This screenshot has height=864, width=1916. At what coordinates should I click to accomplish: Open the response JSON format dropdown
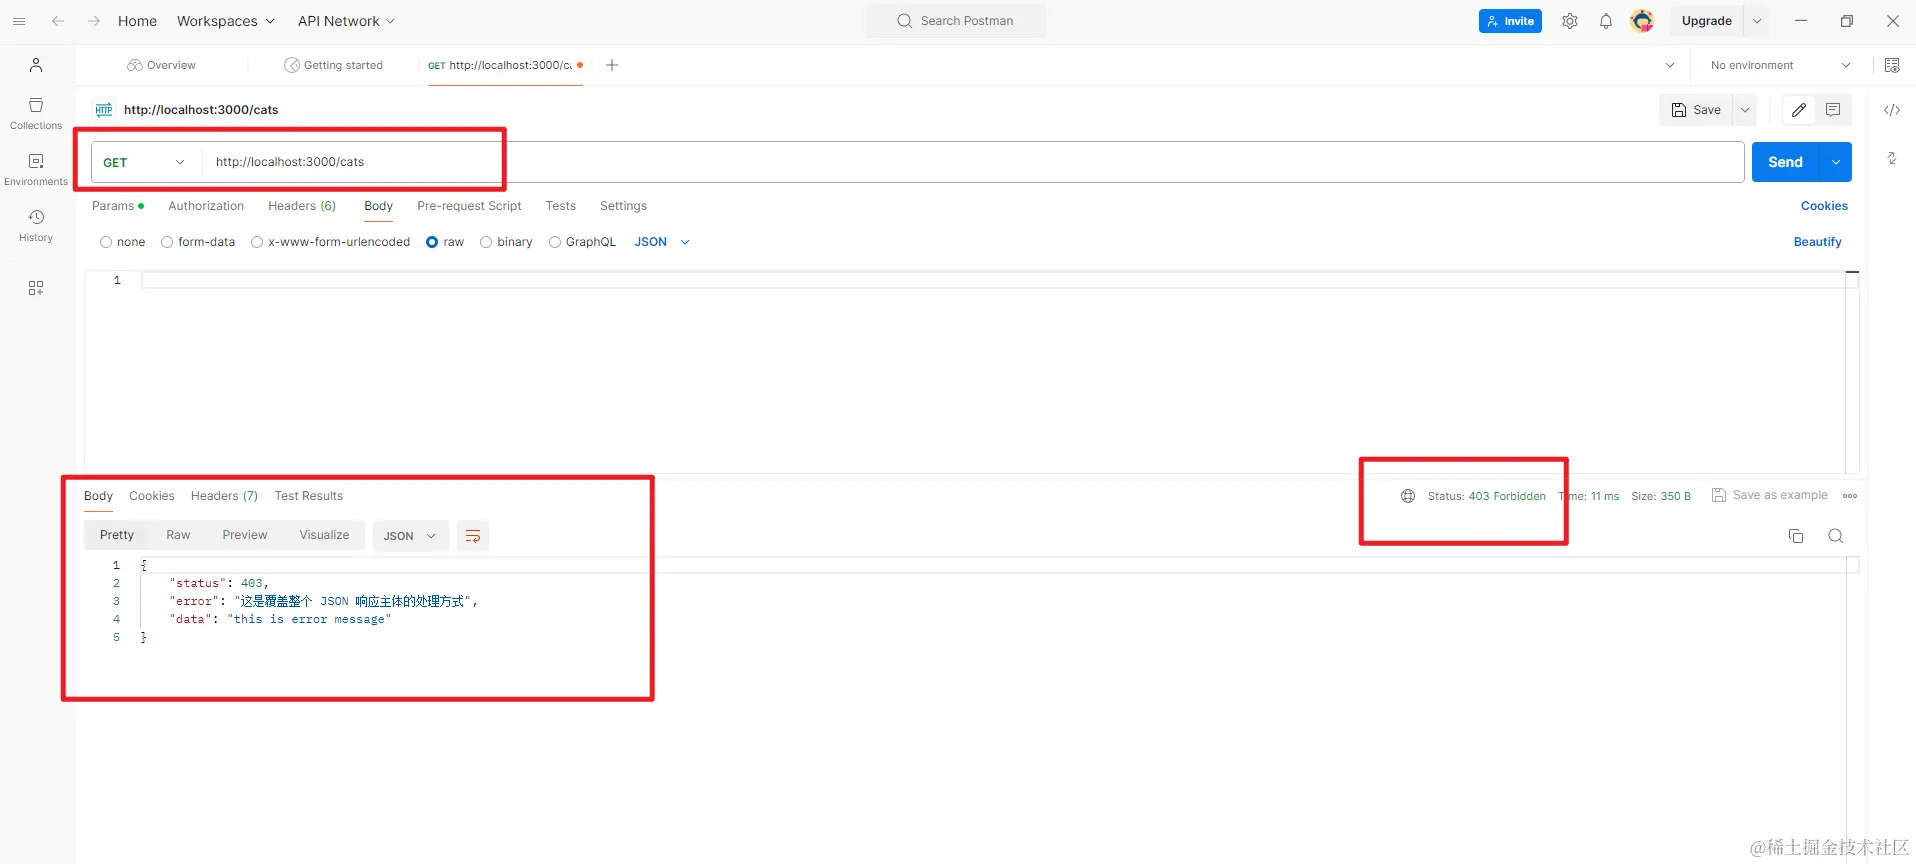tap(410, 536)
